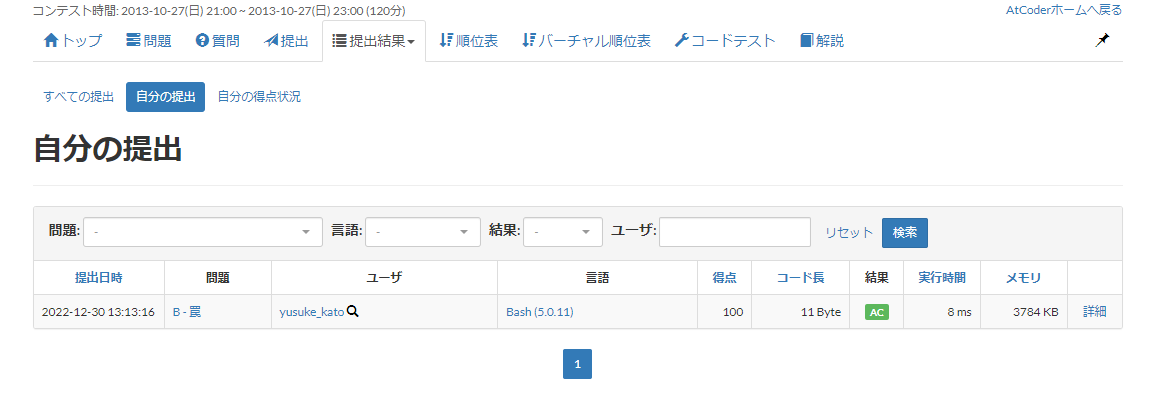Click the submission time 2022-12-30 13:13:16

point(98,312)
